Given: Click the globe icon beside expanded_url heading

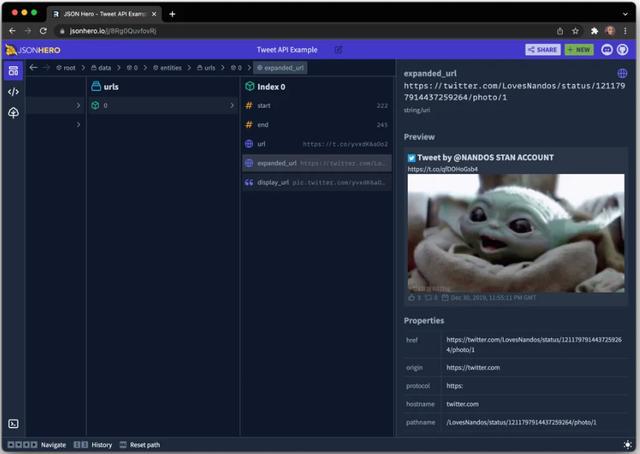Looking at the screenshot, I should point(622,74).
